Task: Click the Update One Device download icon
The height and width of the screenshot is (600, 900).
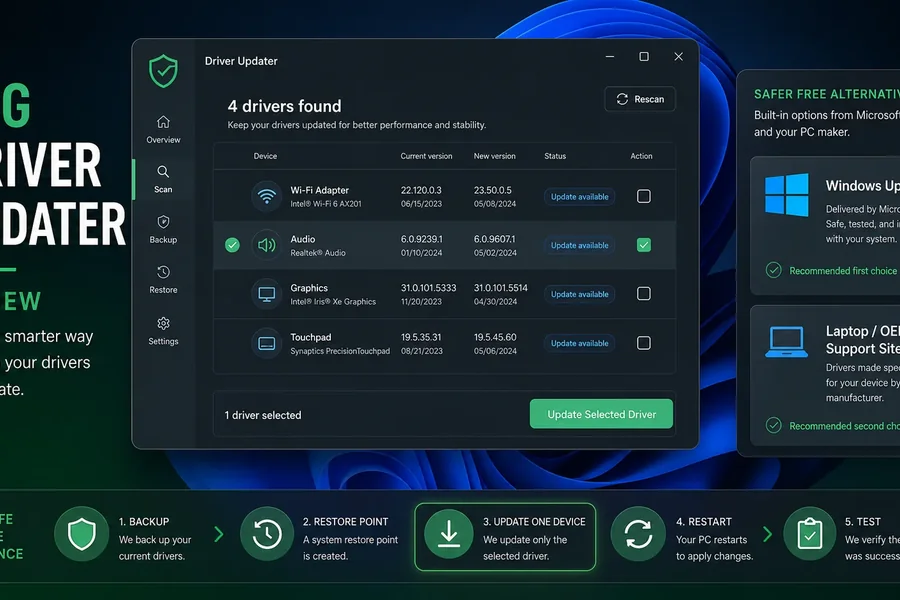Action: (x=449, y=536)
